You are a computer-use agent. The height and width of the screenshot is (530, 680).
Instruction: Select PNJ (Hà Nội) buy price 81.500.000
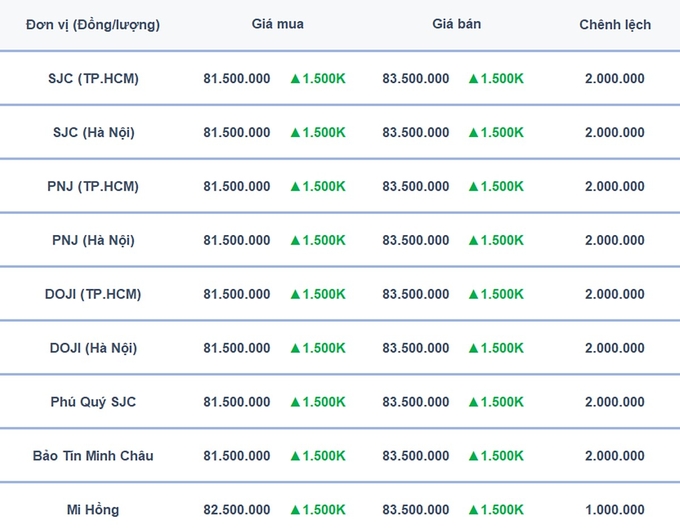click(x=237, y=240)
